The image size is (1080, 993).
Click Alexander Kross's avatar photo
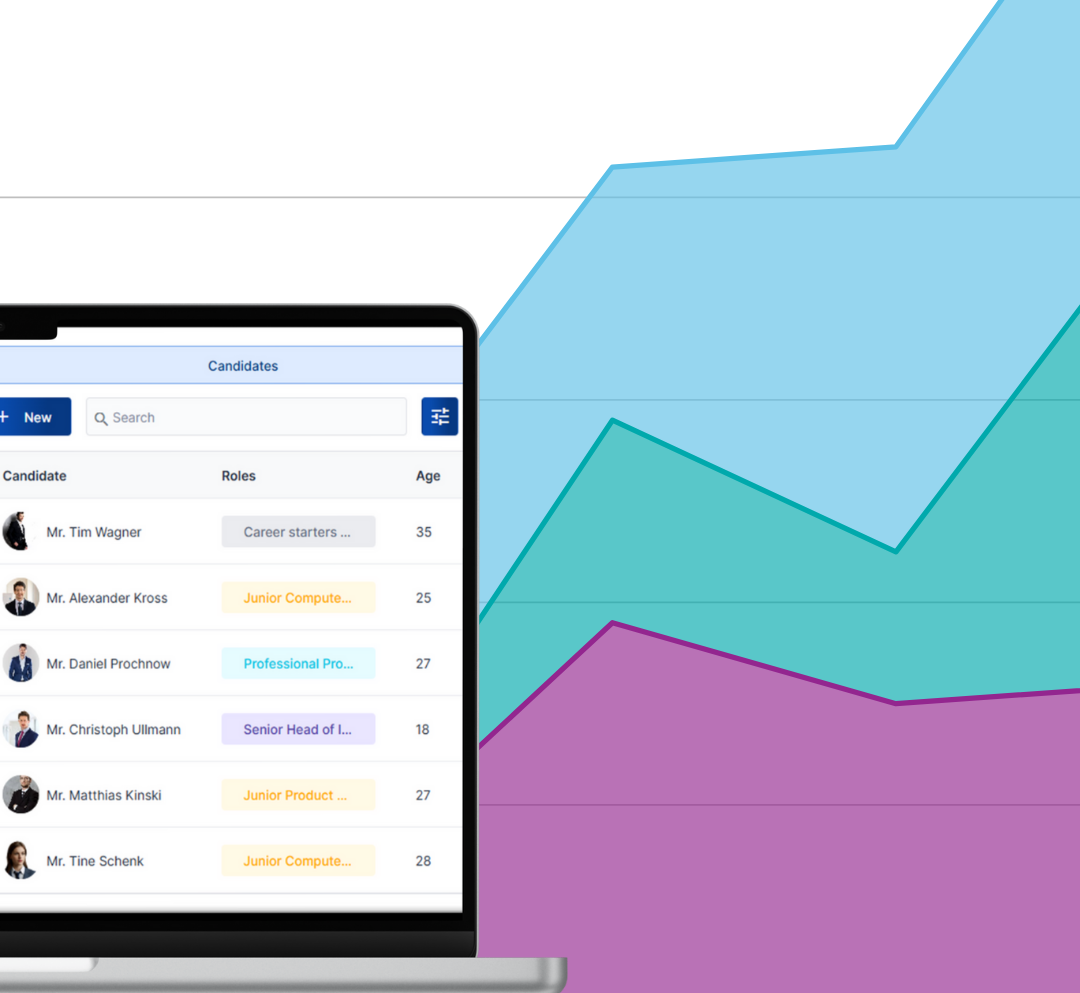coord(21,597)
